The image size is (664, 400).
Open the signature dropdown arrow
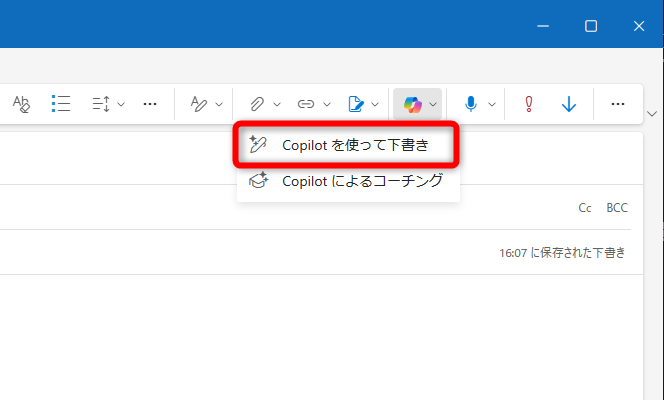[x=375, y=104]
